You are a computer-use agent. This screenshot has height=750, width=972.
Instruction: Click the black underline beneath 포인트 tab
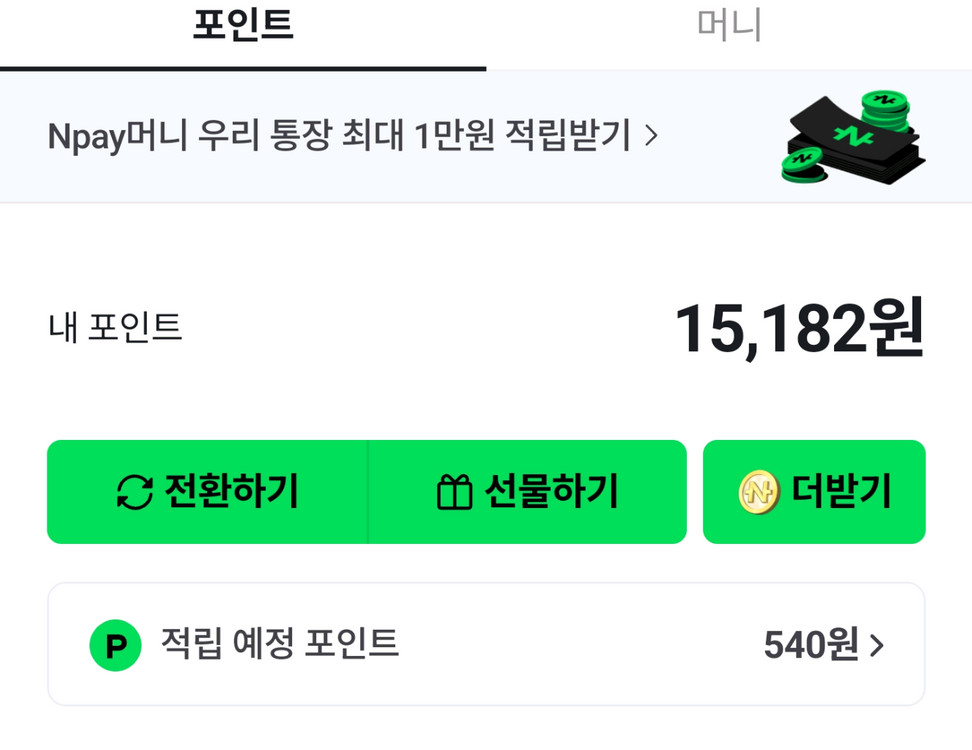(243, 68)
